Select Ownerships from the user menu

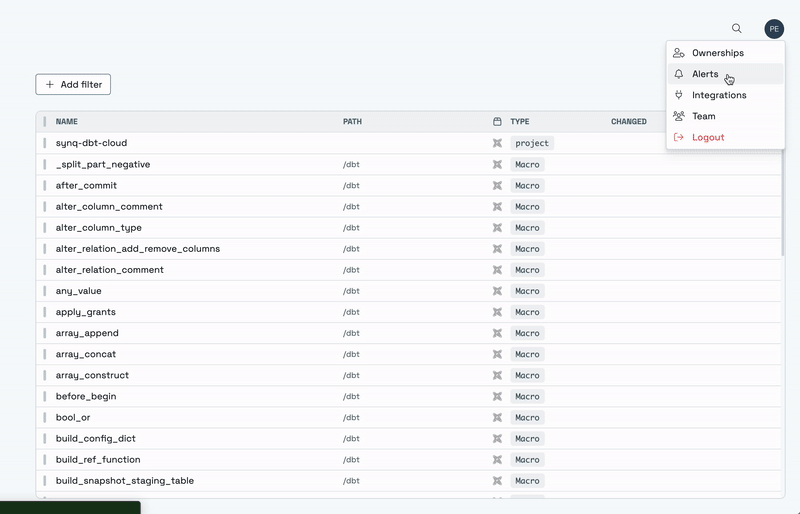click(725, 53)
